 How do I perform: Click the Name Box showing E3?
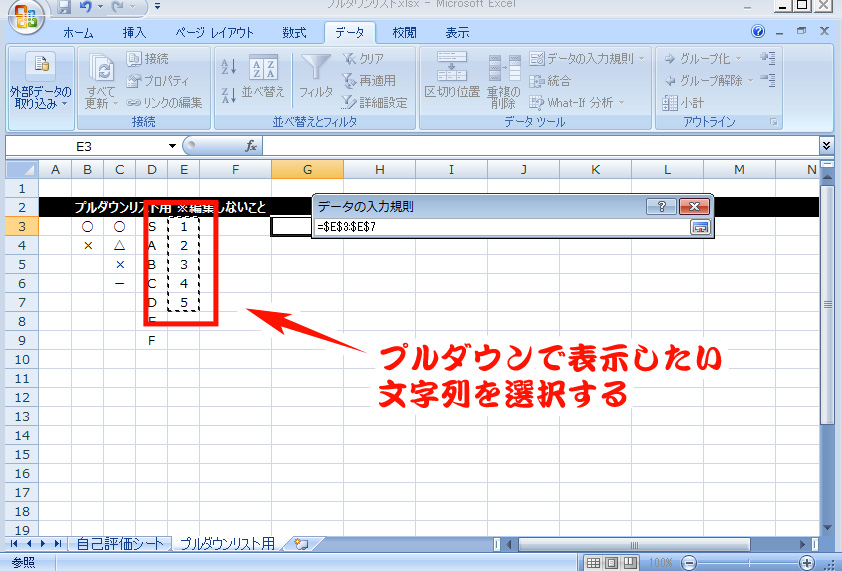(84, 146)
